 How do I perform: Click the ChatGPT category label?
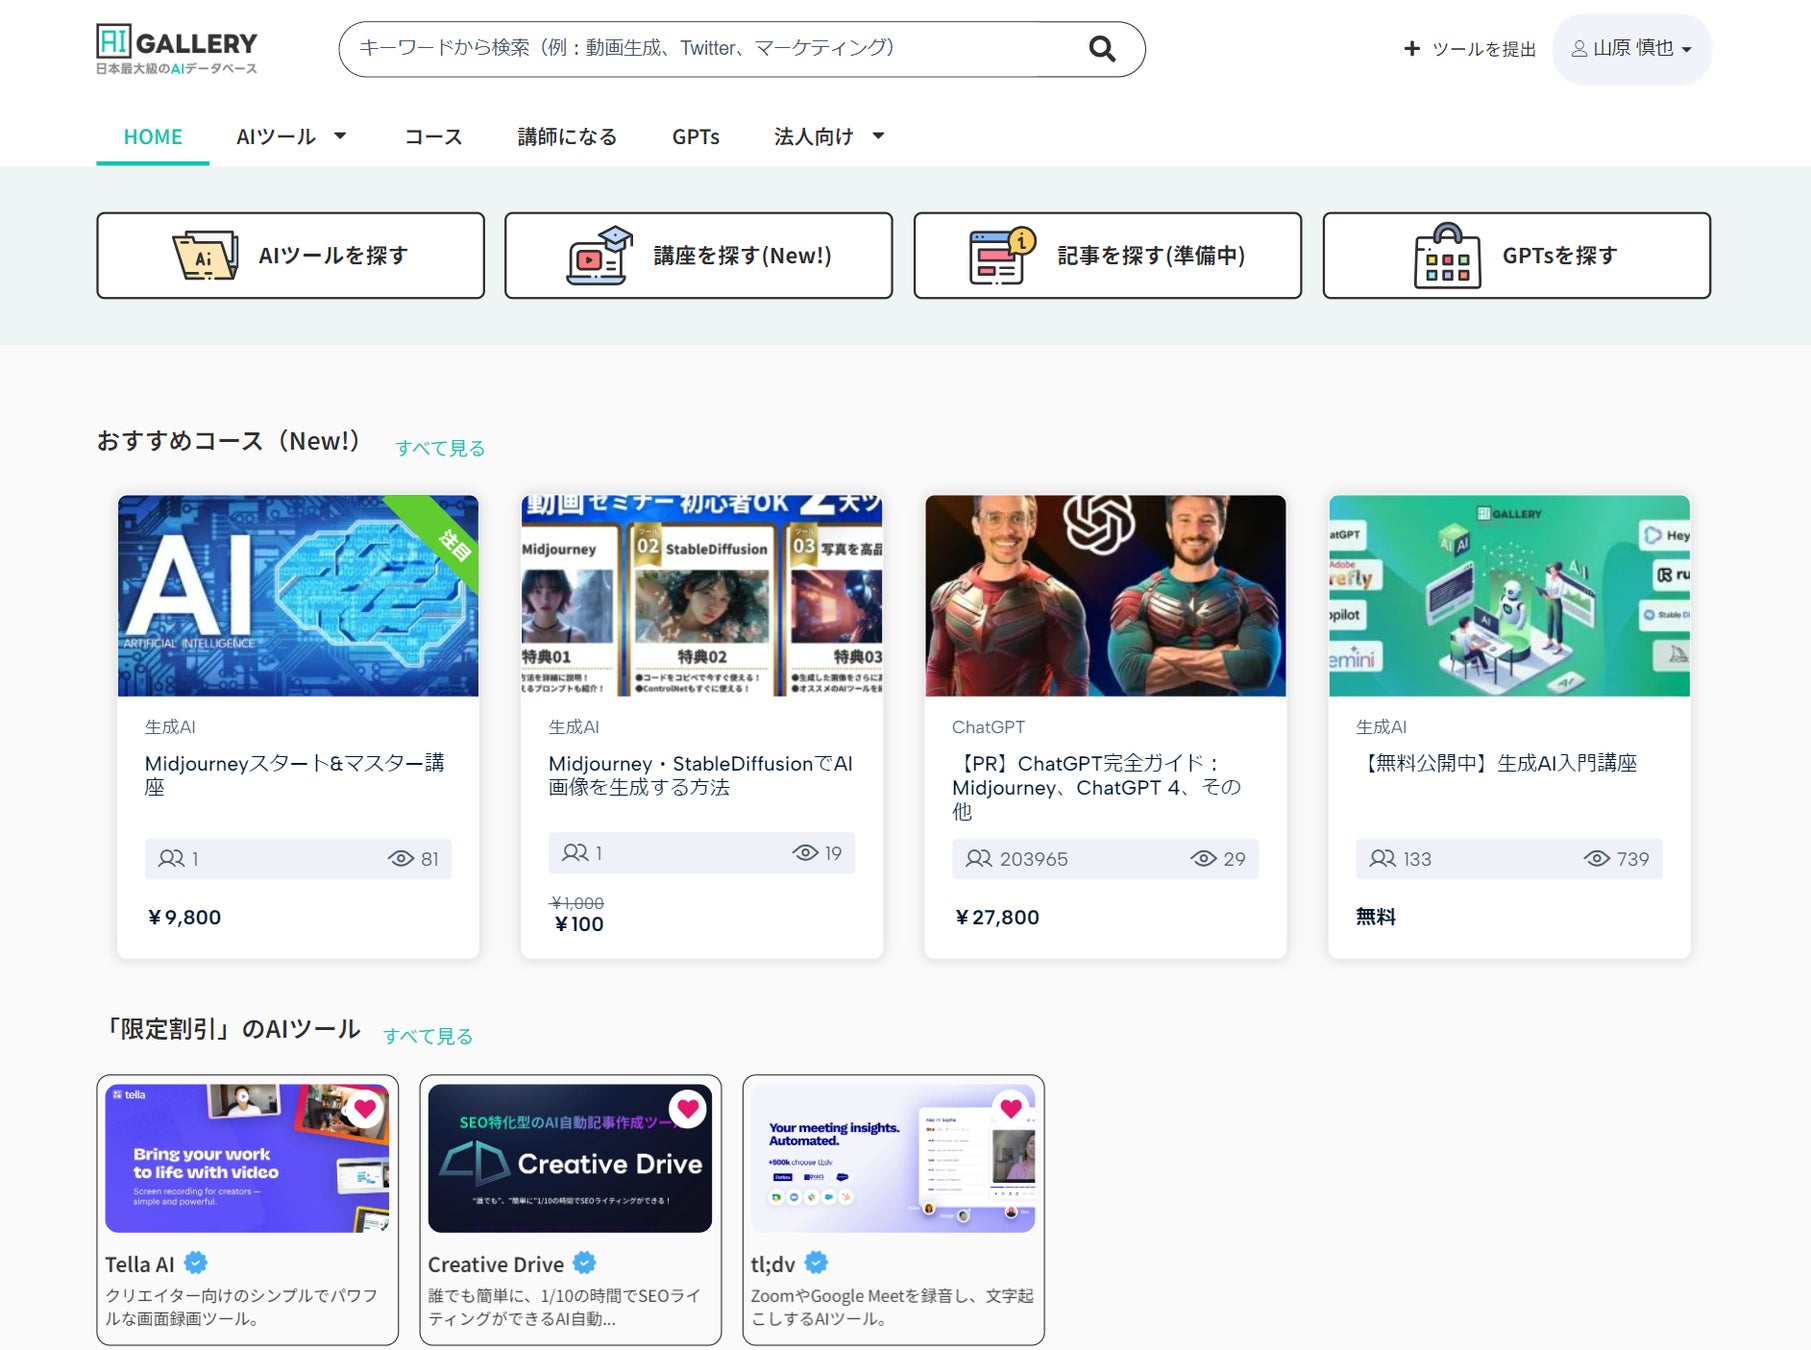pyautogui.click(x=988, y=727)
